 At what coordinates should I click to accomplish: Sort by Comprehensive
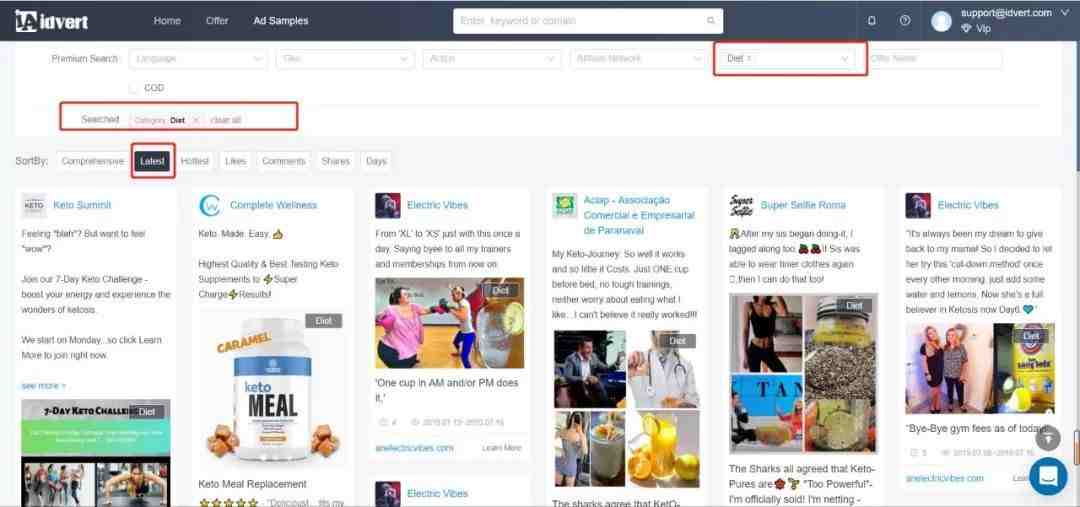tap(92, 161)
